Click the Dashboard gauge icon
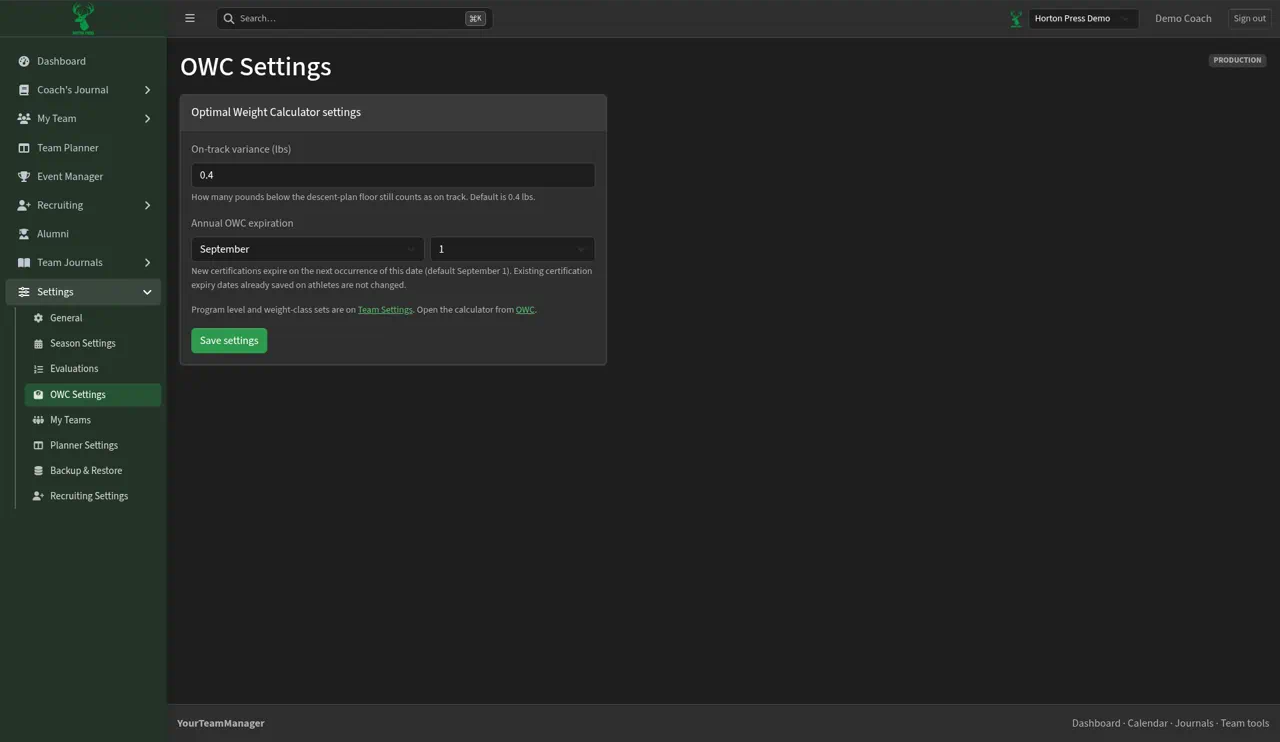This screenshot has height=742, width=1280. 24,61
